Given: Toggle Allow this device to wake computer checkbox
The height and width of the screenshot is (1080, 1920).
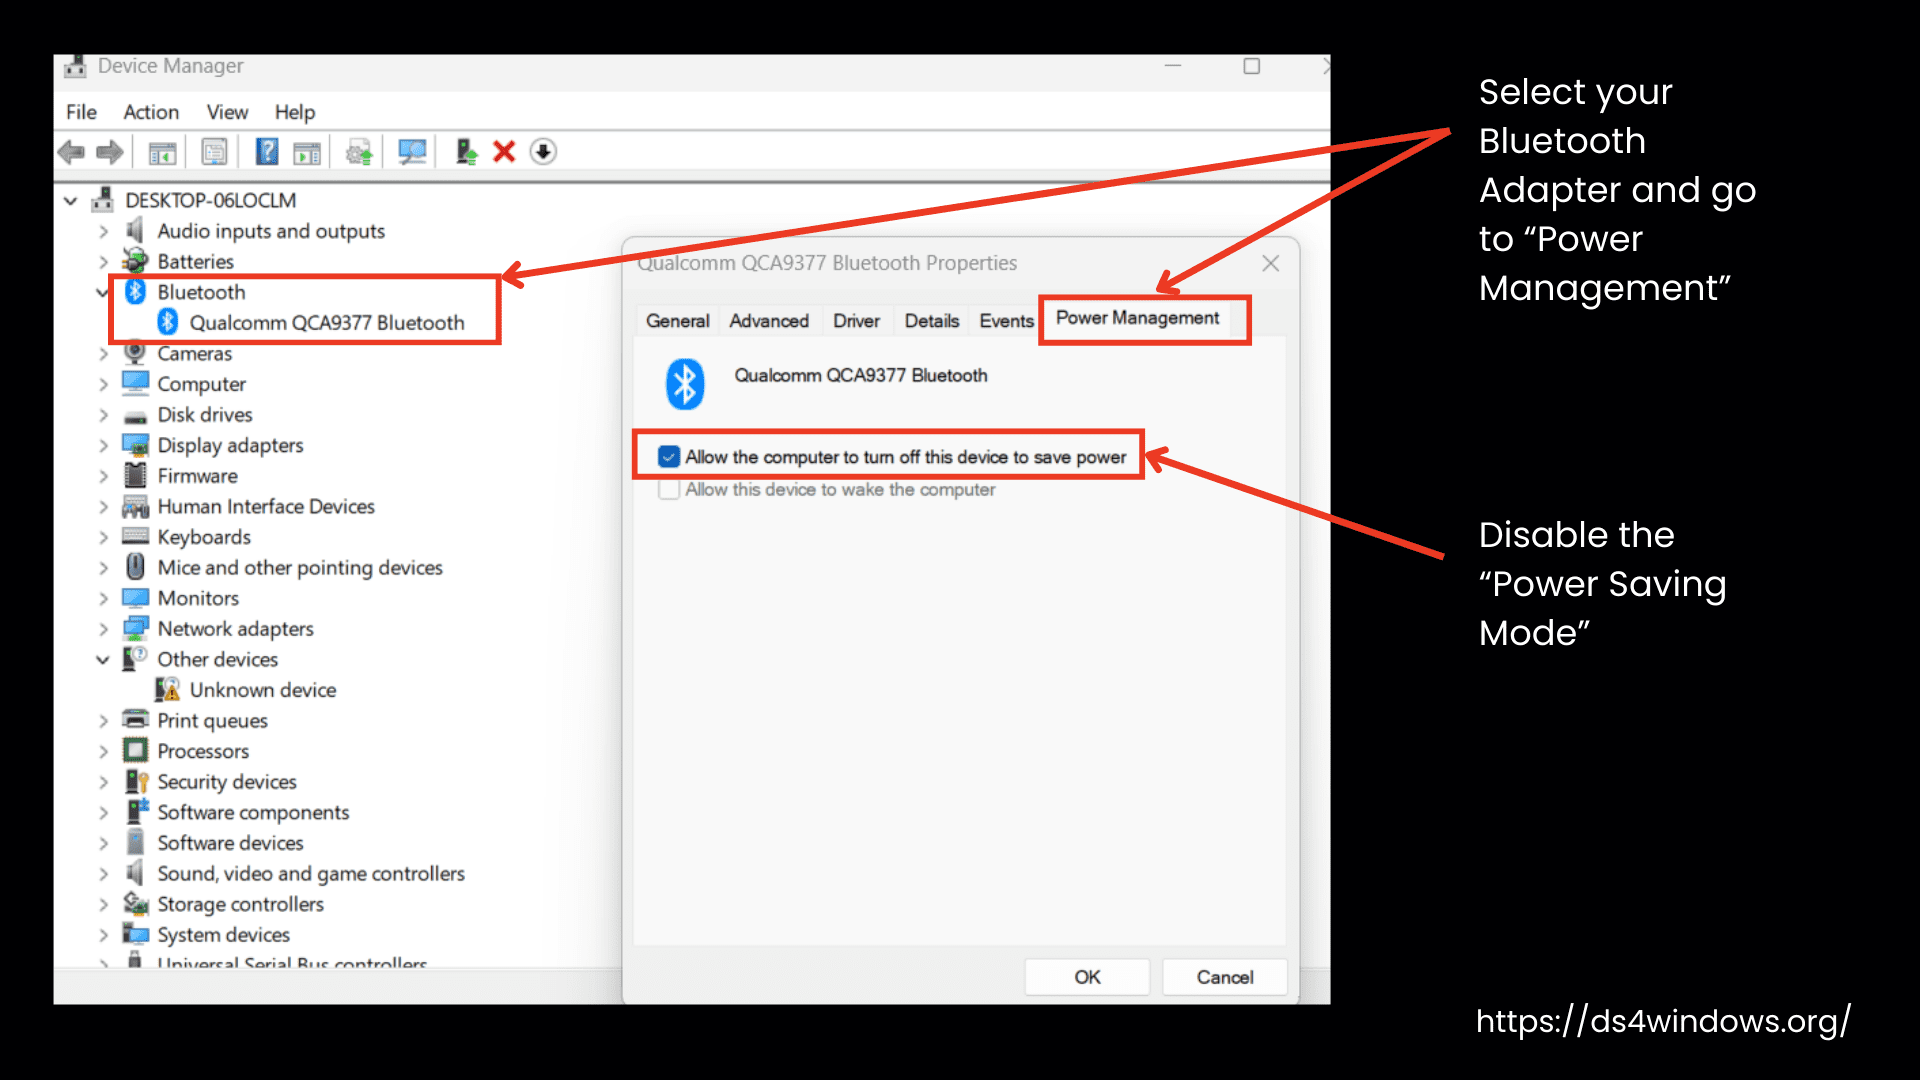Looking at the screenshot, I should coord(669,490).
